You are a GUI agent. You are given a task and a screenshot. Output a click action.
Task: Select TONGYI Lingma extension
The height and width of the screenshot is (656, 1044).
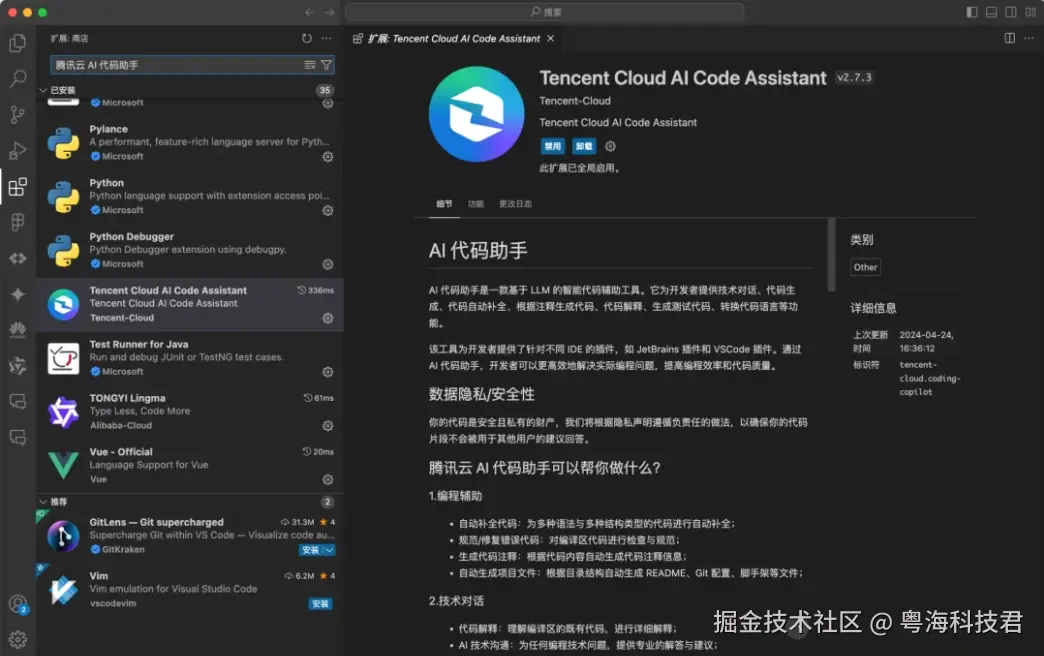(x=190, y=412)
